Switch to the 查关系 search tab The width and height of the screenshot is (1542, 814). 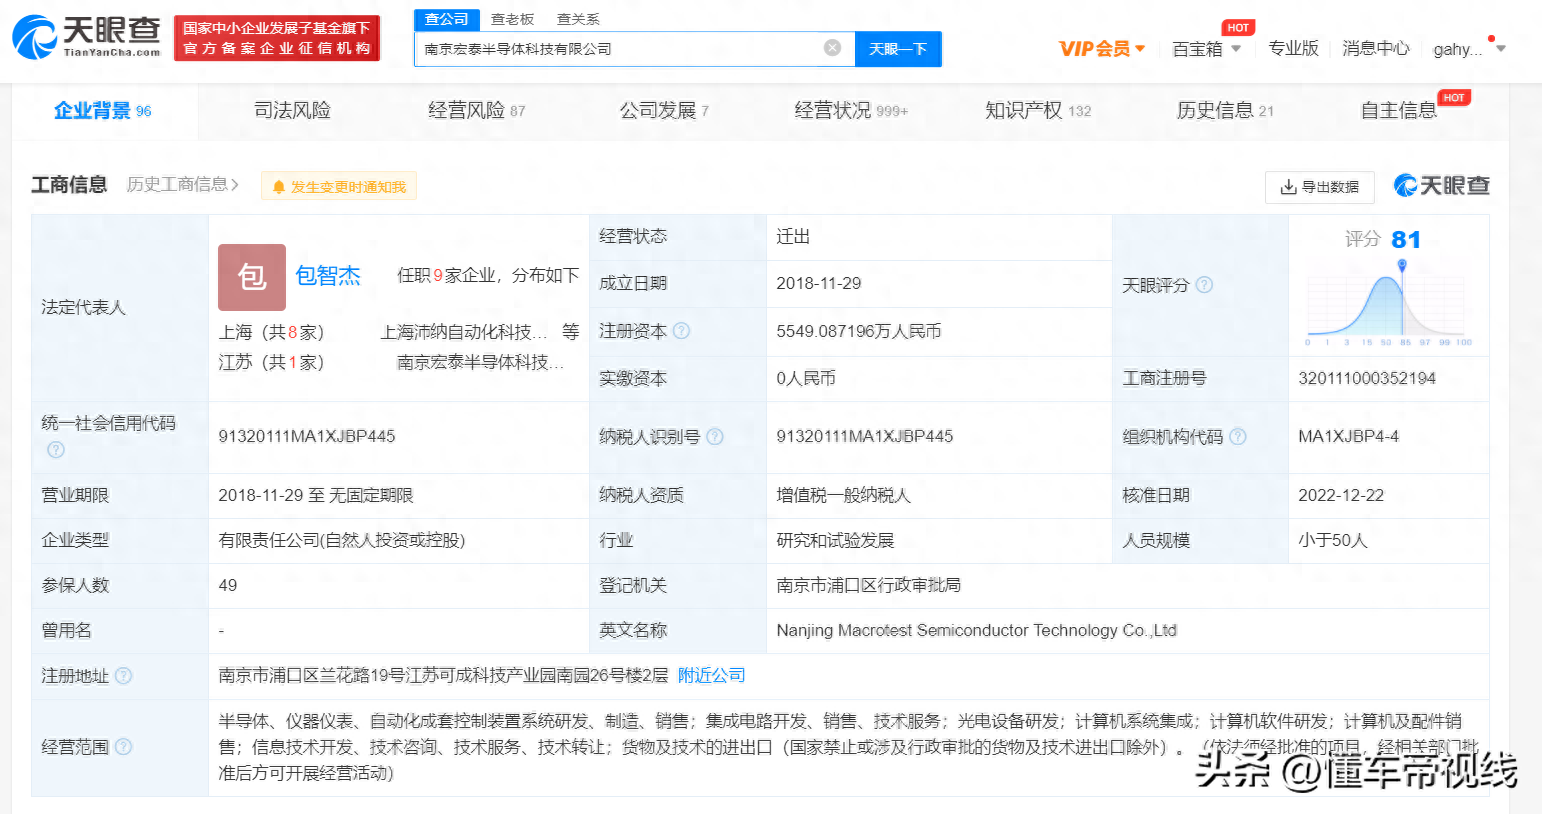tap(578, 19)
